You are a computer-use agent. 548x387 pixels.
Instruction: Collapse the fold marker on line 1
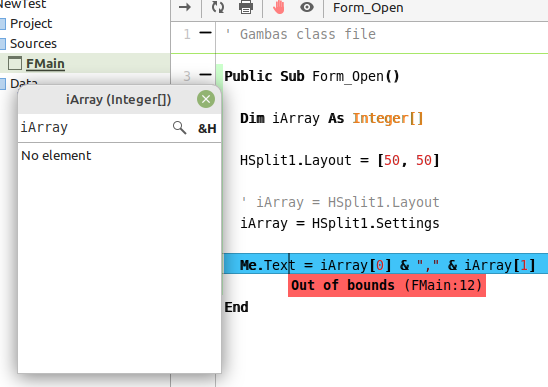[x=205, y=33]
